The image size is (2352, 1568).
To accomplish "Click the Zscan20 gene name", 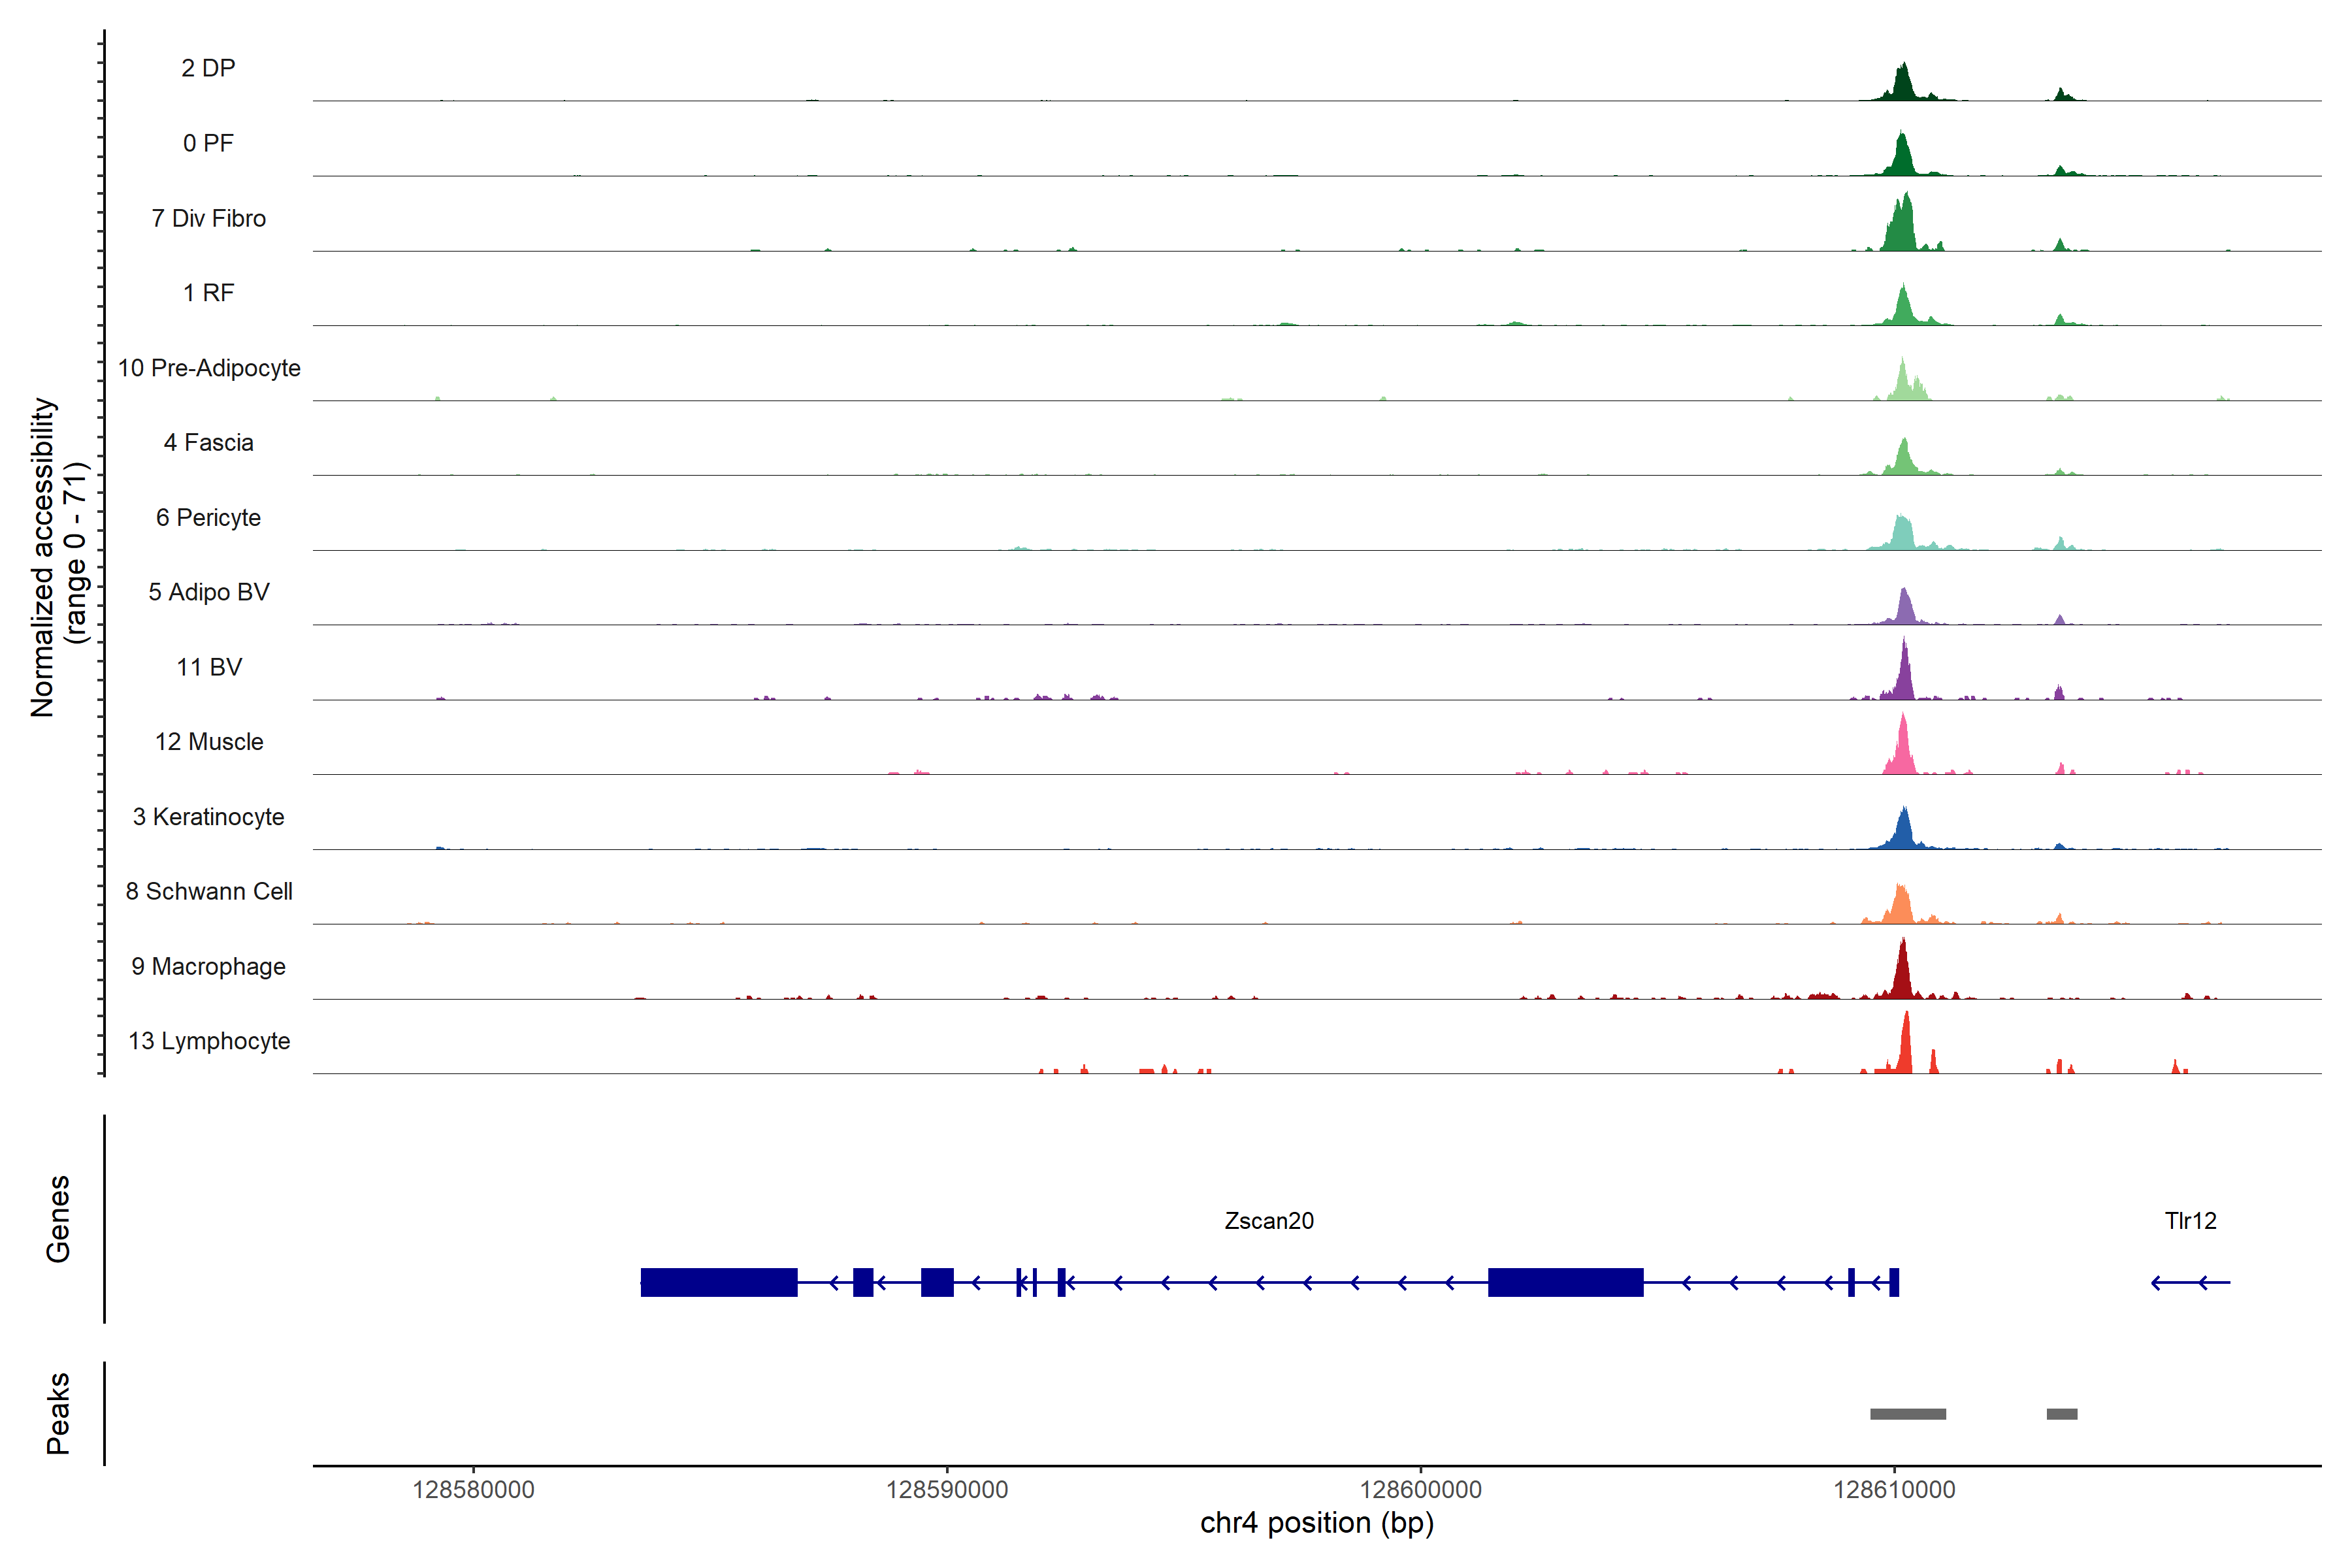I will click(1269, 1221).
